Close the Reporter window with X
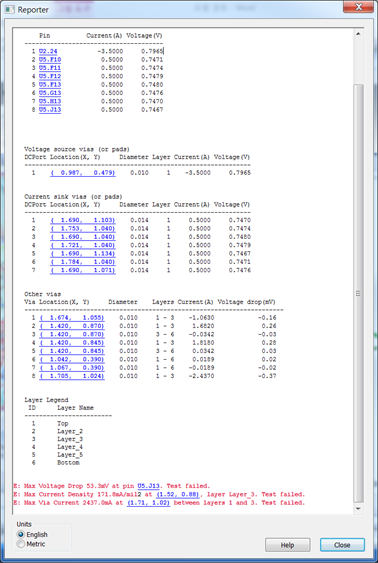 (x=358, y=7)
